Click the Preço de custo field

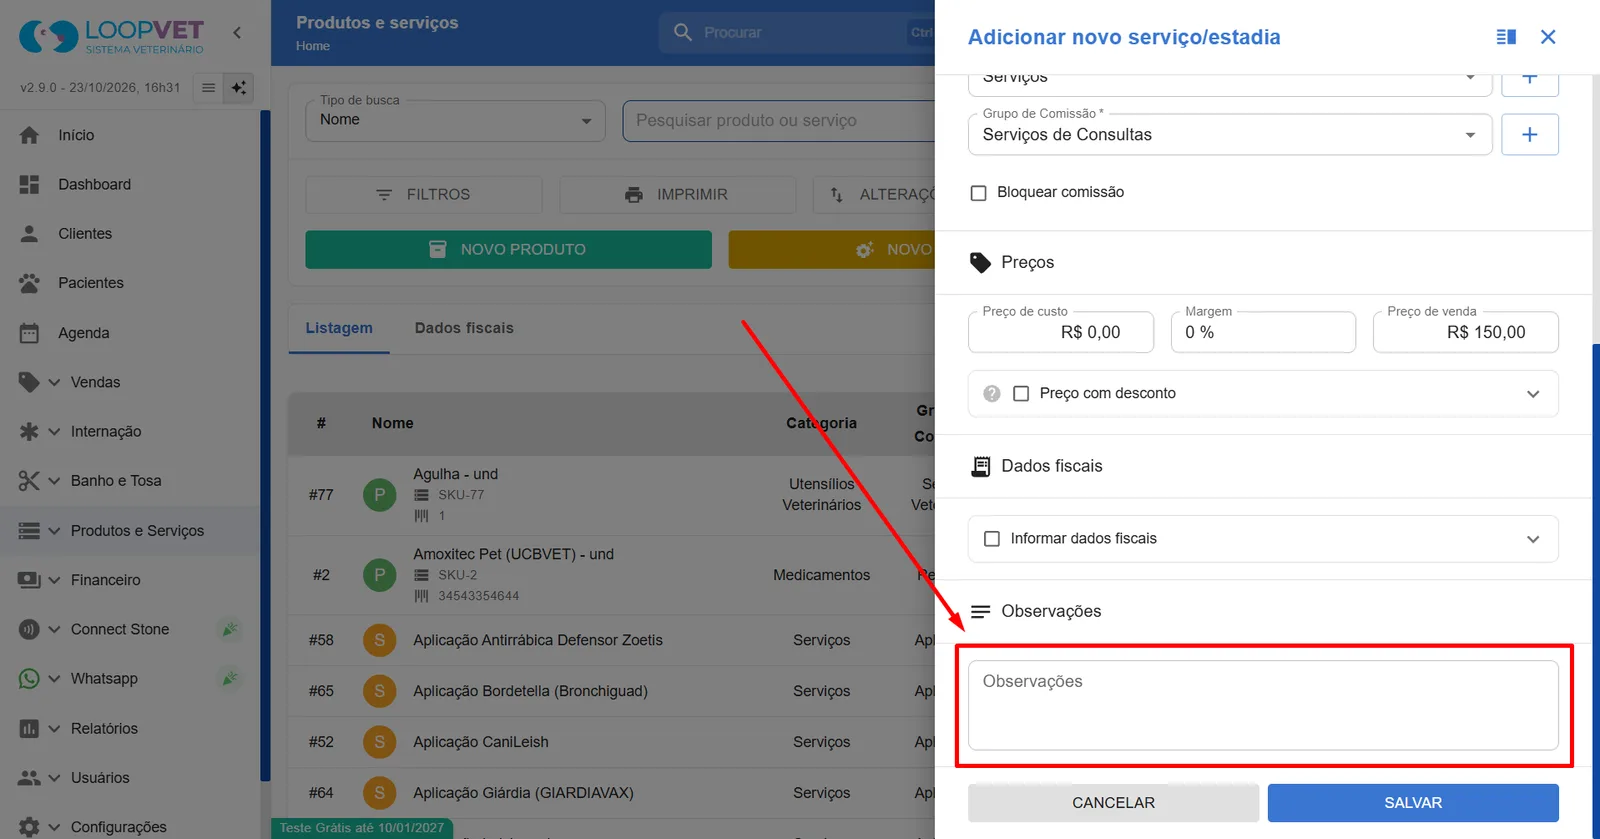1061,333
